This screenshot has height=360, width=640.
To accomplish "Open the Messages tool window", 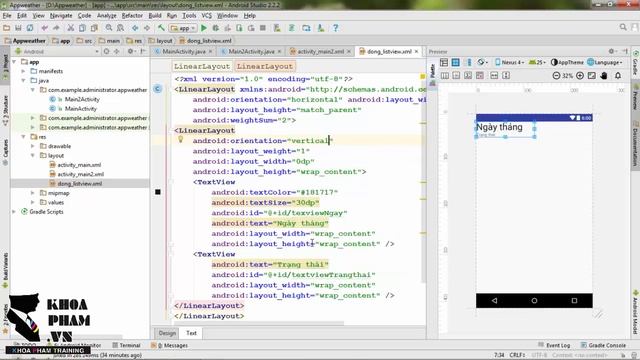I will point(170,345).
